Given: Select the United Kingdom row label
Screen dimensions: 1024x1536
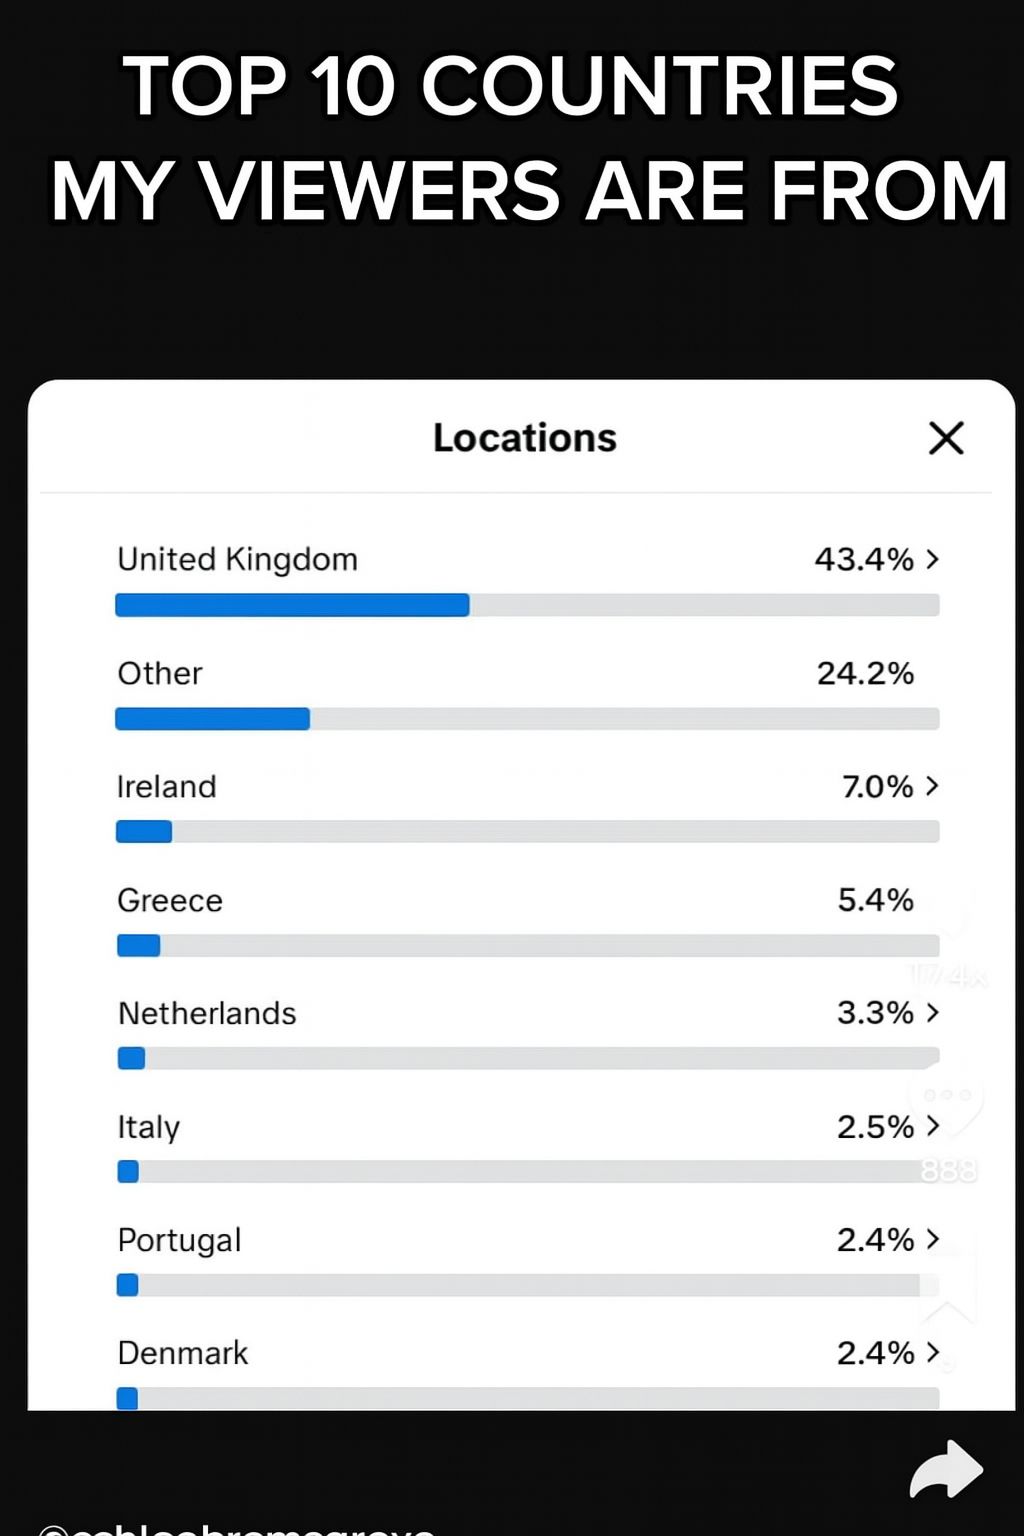Looking at the screenshot, I should point(237,560).
